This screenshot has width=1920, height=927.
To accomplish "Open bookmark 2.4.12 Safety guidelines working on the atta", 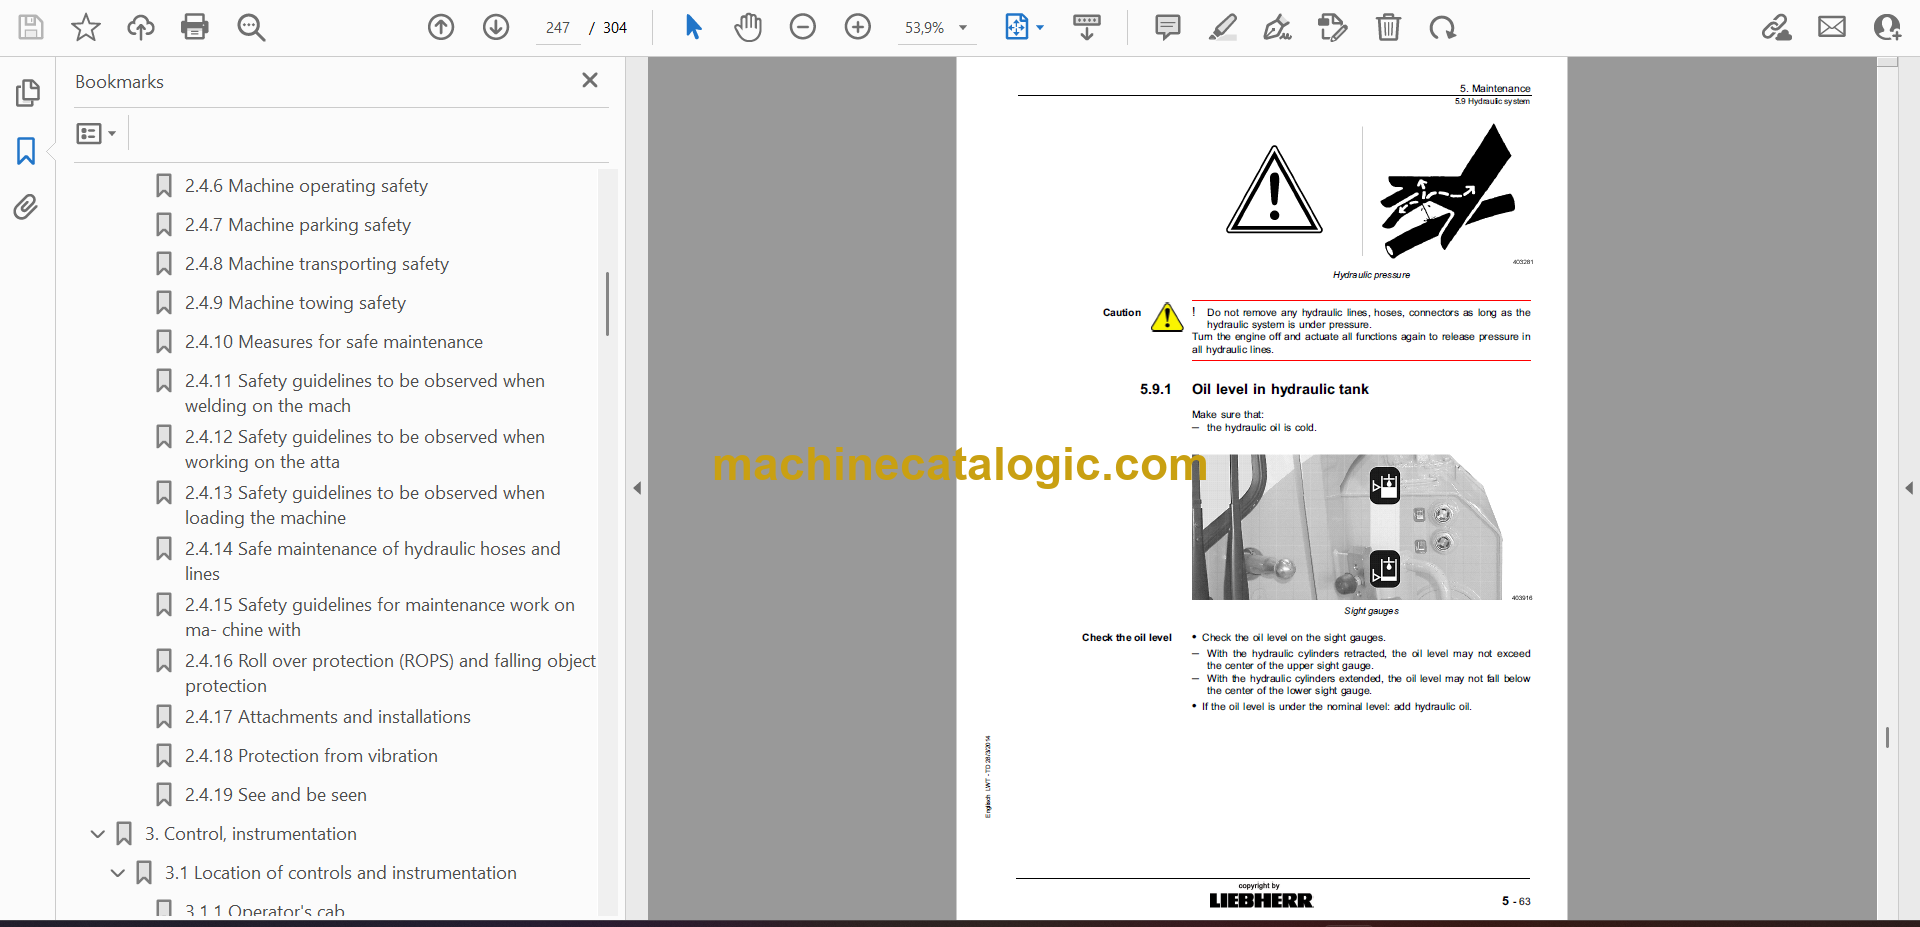I will click(x=365, y=449).
